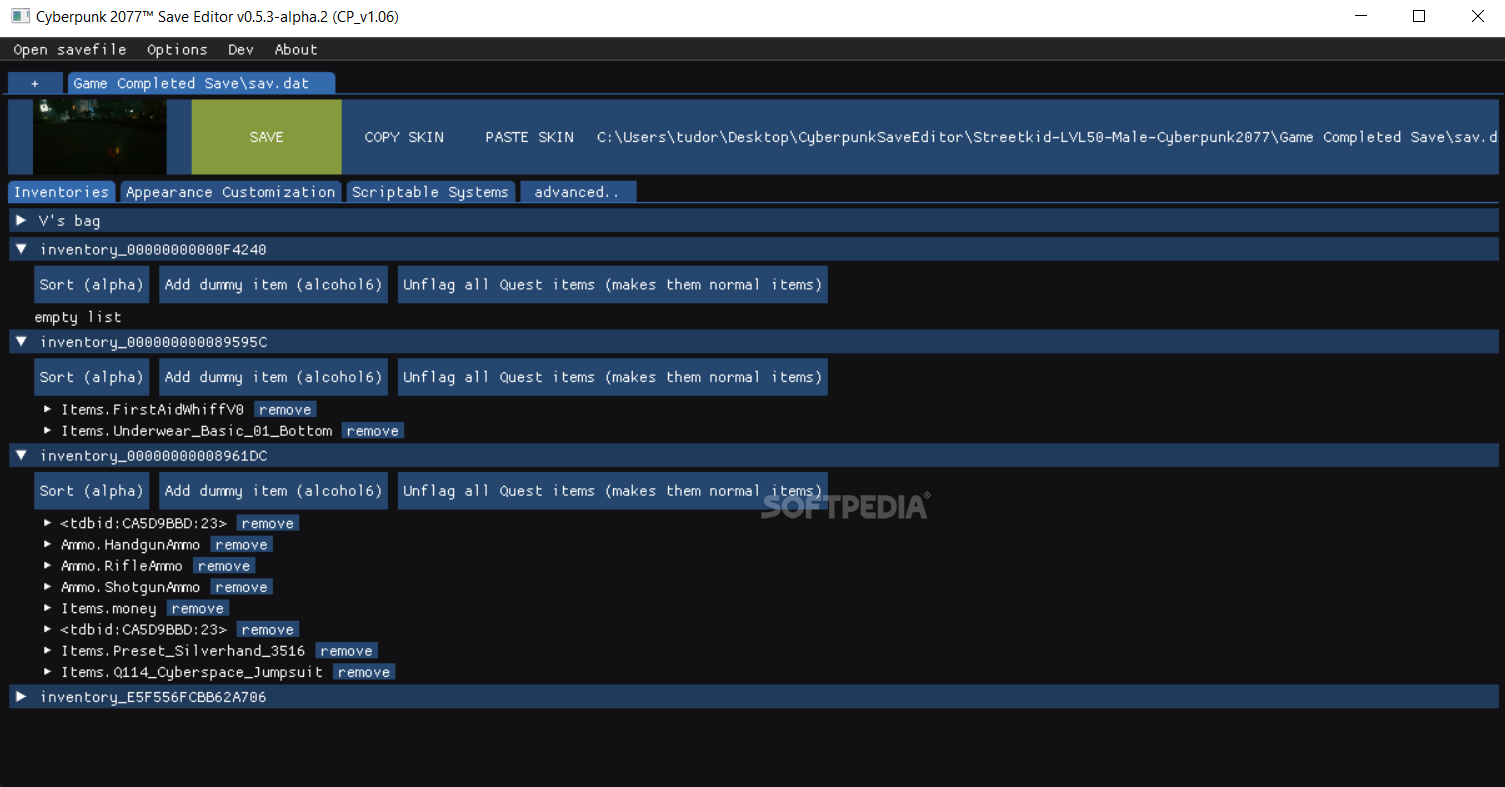Click Sort (alpha) under inventory_00000000008961DC

click(92, 491)
